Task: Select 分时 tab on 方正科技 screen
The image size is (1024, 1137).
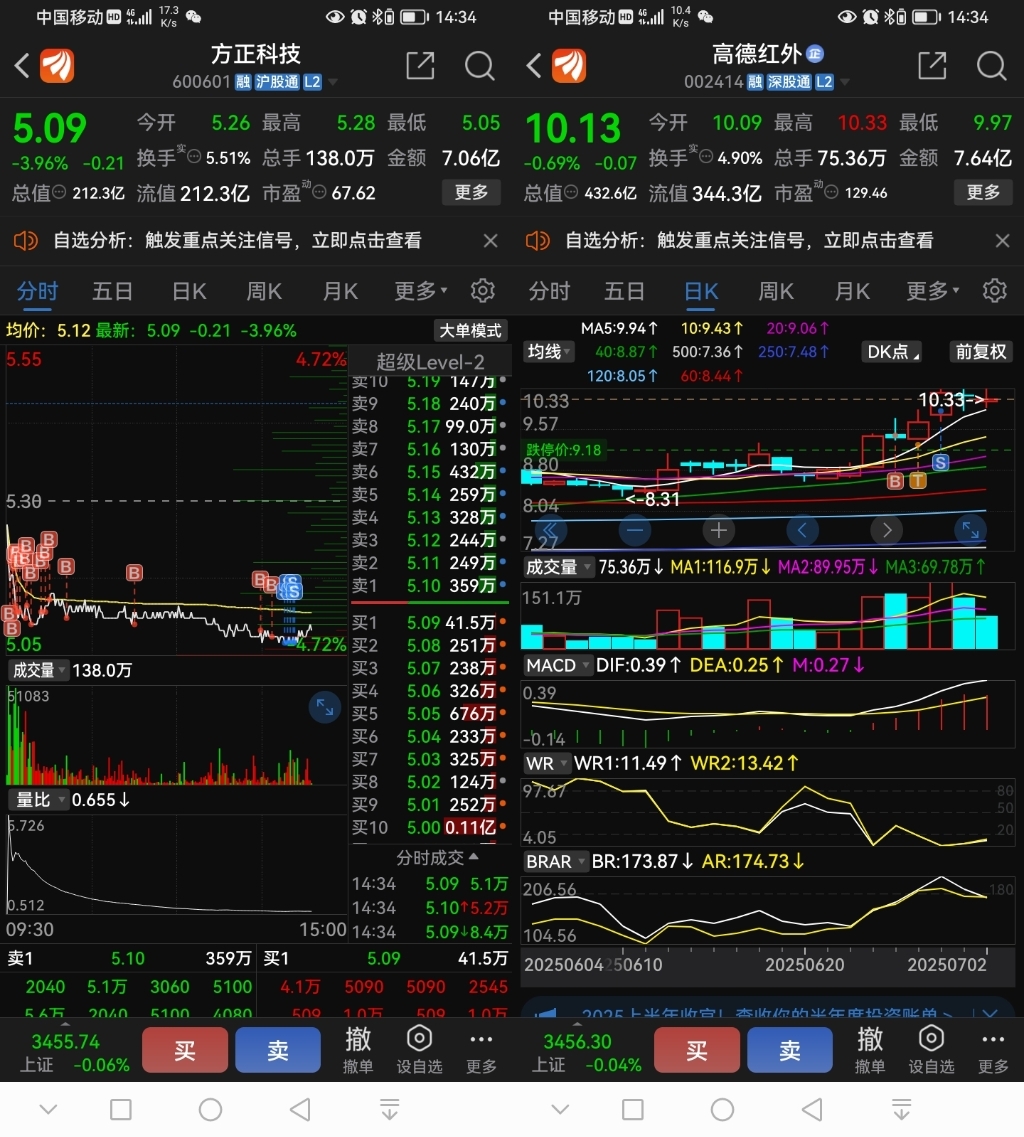Action: pos(37,291)
